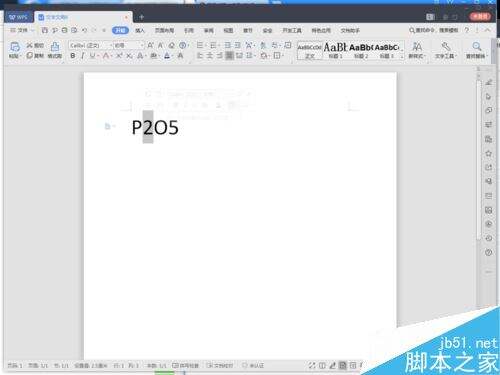Toggle Underline formatting
Image resolution: width=500 pixels, height=375 pixels.
[x=92, y=56]
